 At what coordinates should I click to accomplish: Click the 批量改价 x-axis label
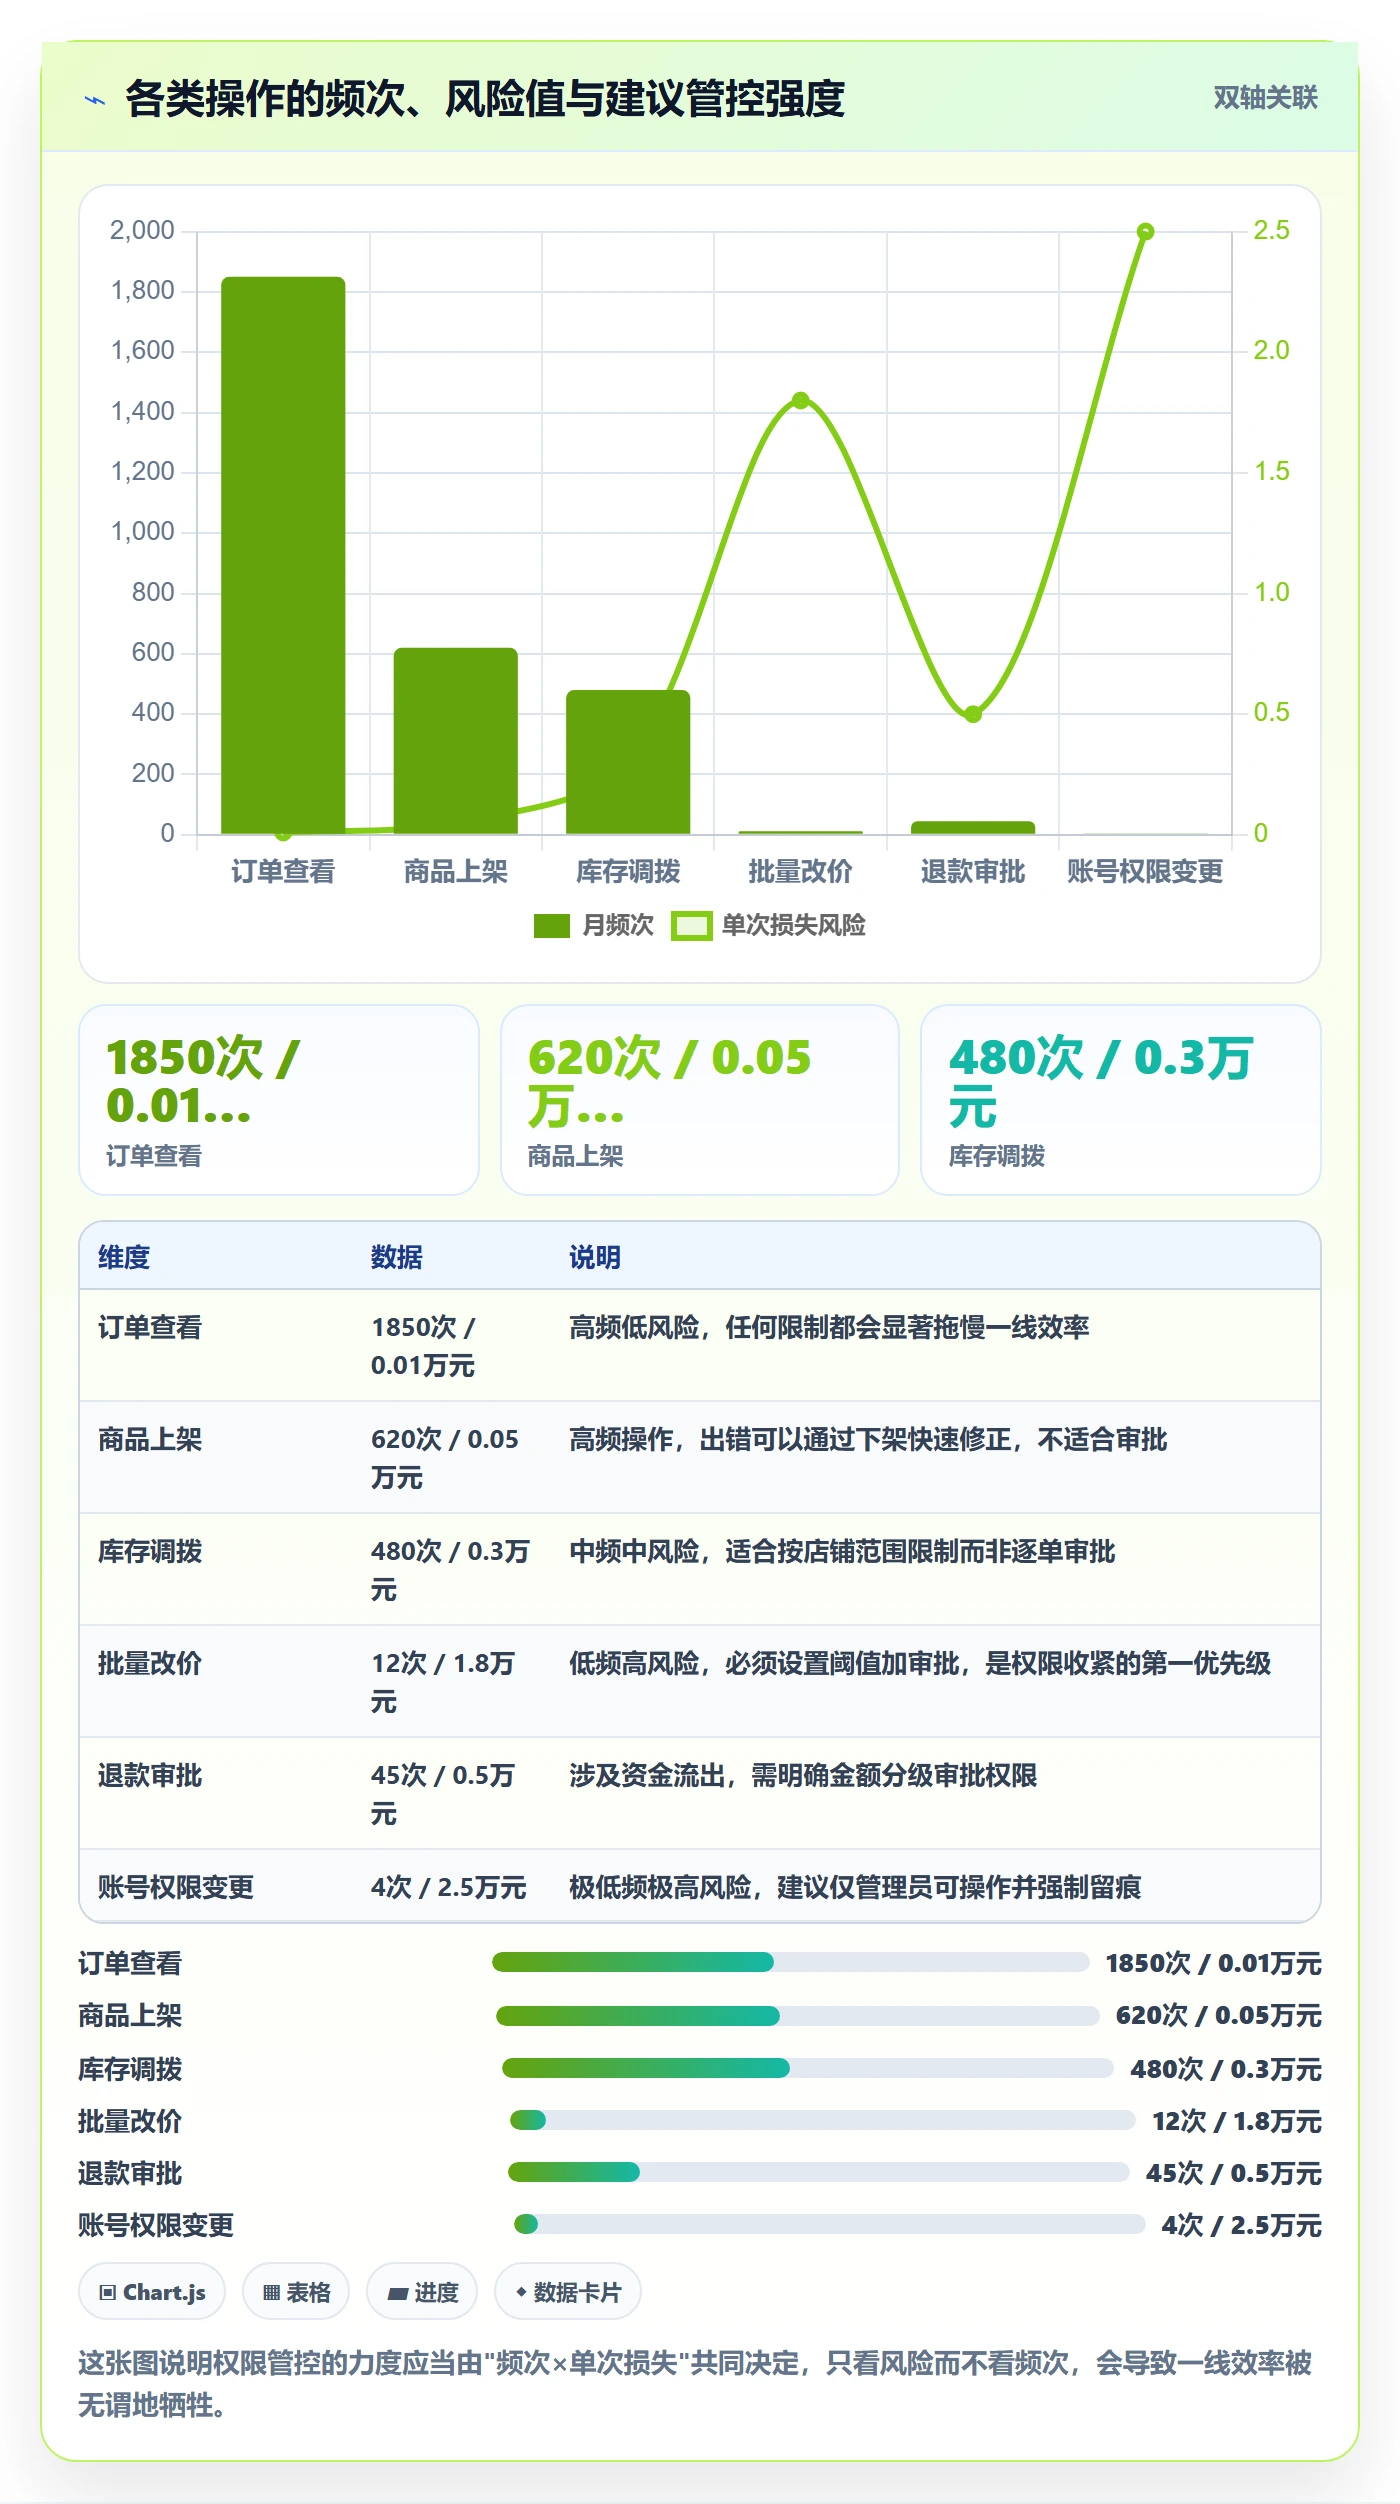pos(800,871)
